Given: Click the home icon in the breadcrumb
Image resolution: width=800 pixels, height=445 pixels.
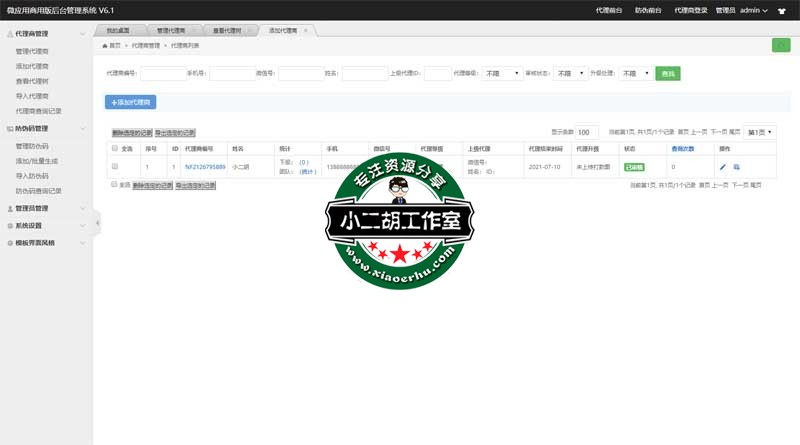Looking at the screenshot, I should pos(106,46).
